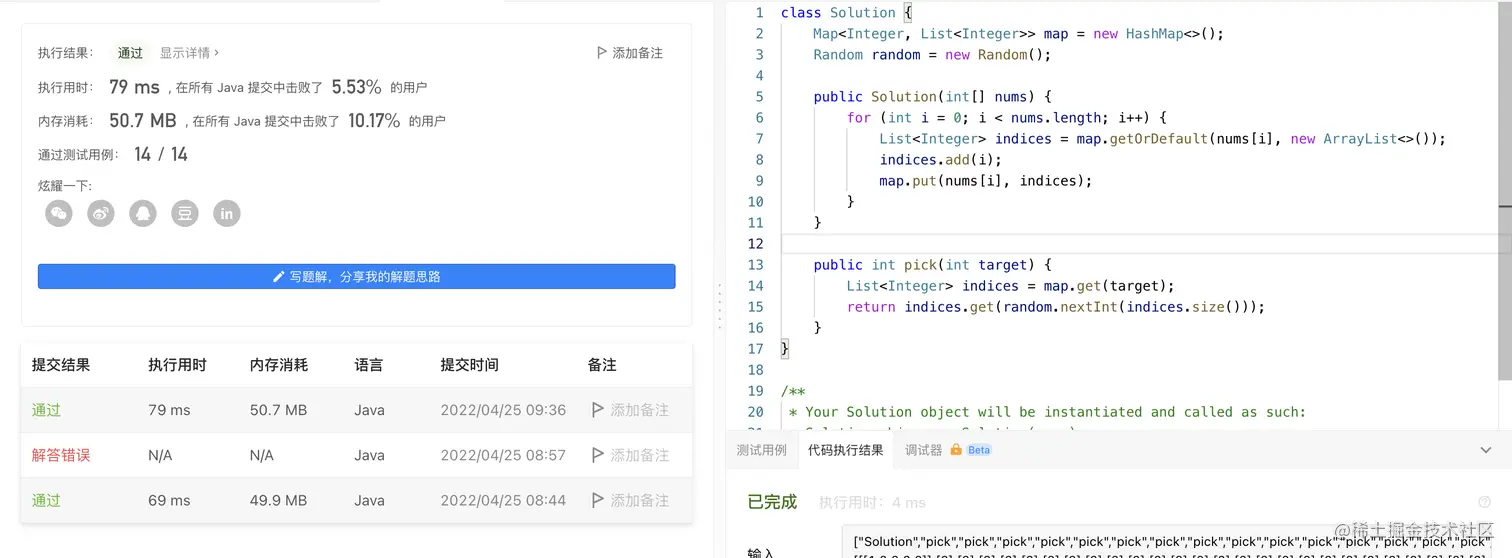Click 添加备注 in the result header
This screenshot has width=1512, height=558.
pos(629,53)
